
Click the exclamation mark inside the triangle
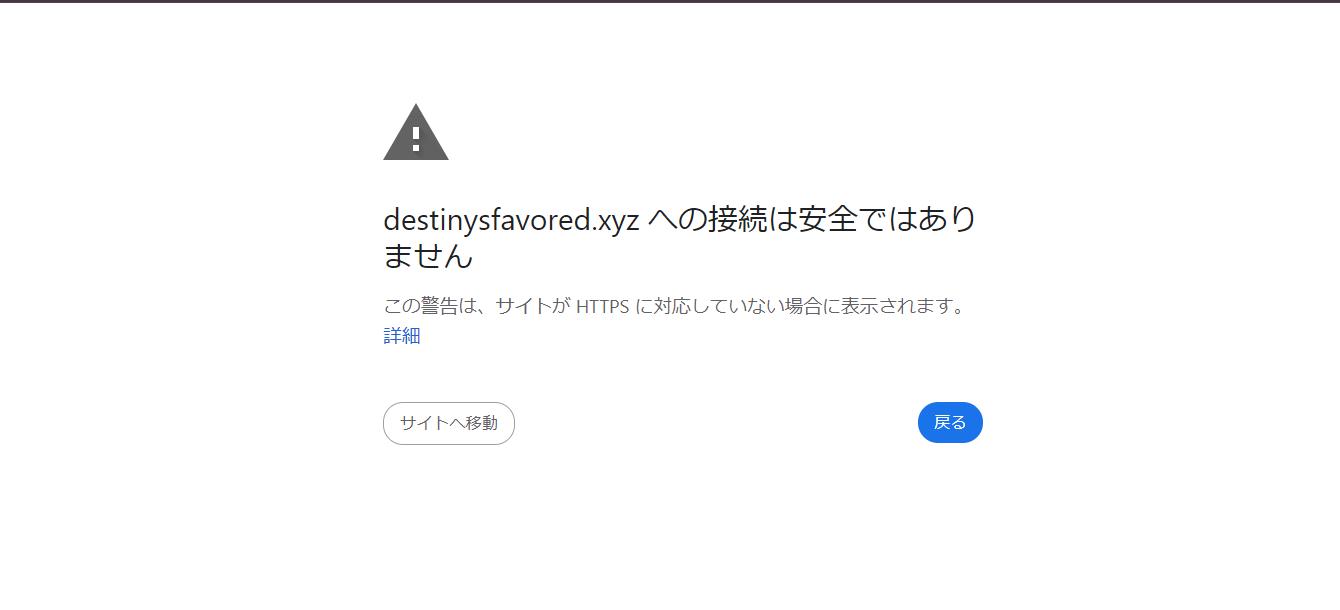(416, 136)
